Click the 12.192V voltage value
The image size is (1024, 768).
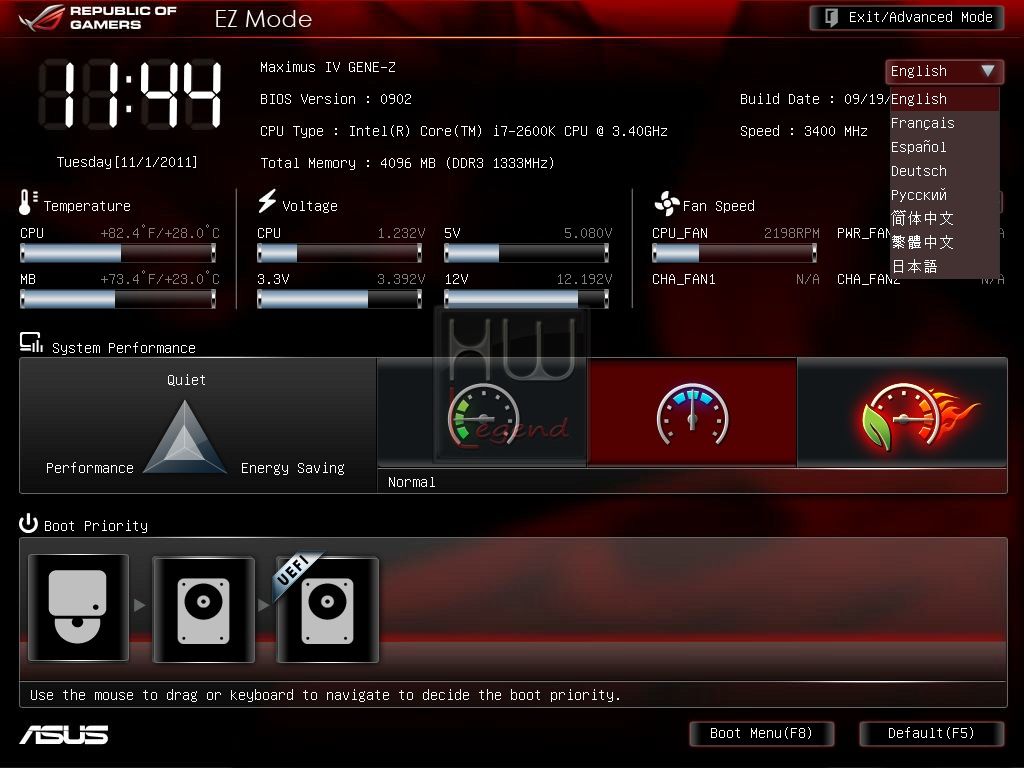pyautogui.click(x=584, y=280)
